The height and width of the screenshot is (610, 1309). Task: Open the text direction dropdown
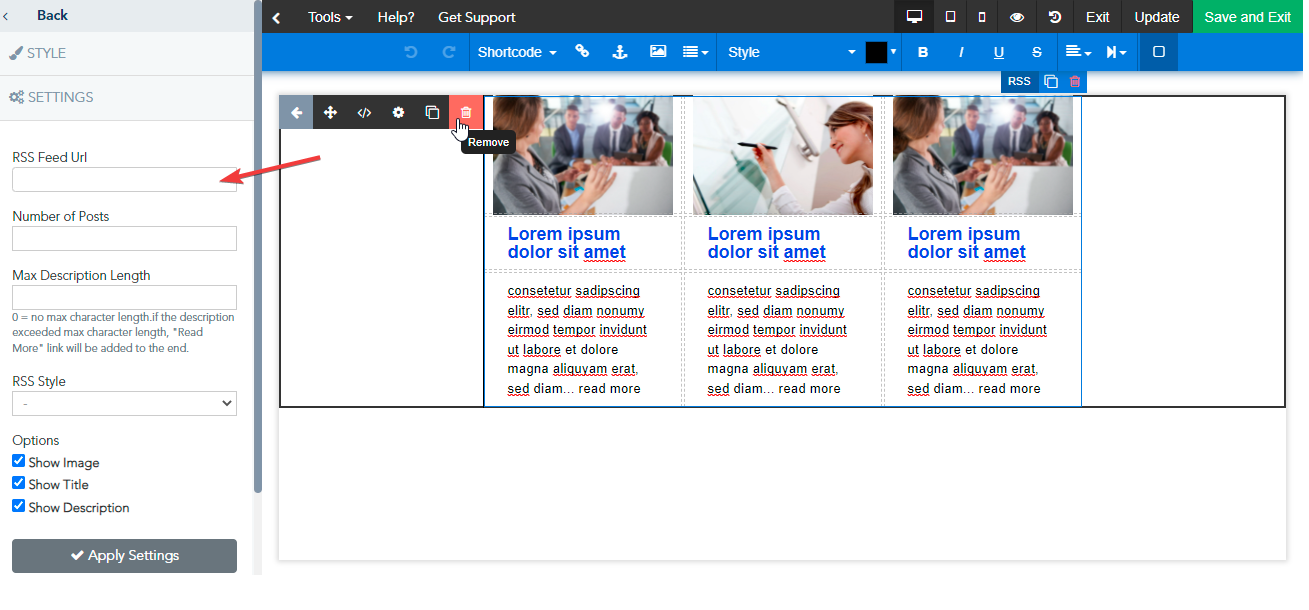pos(1116,52)
